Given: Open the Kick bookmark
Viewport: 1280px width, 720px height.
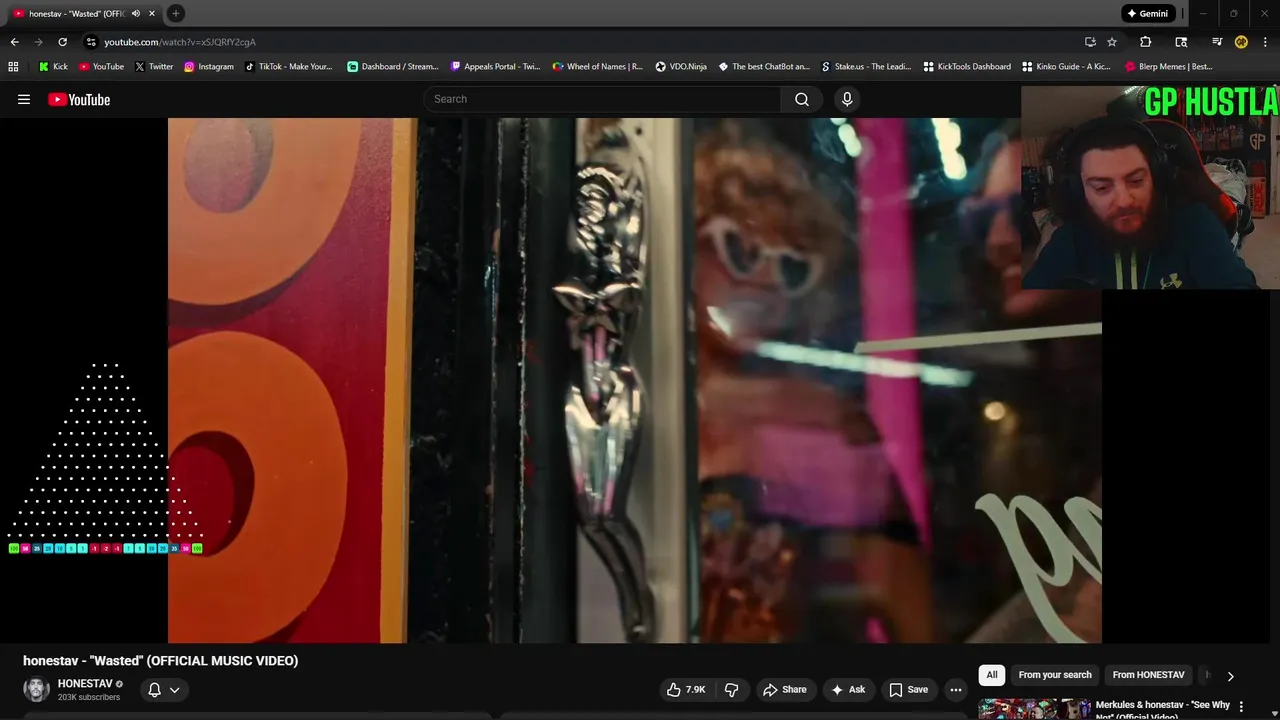Looking at the screenshot, I should 53,67.
